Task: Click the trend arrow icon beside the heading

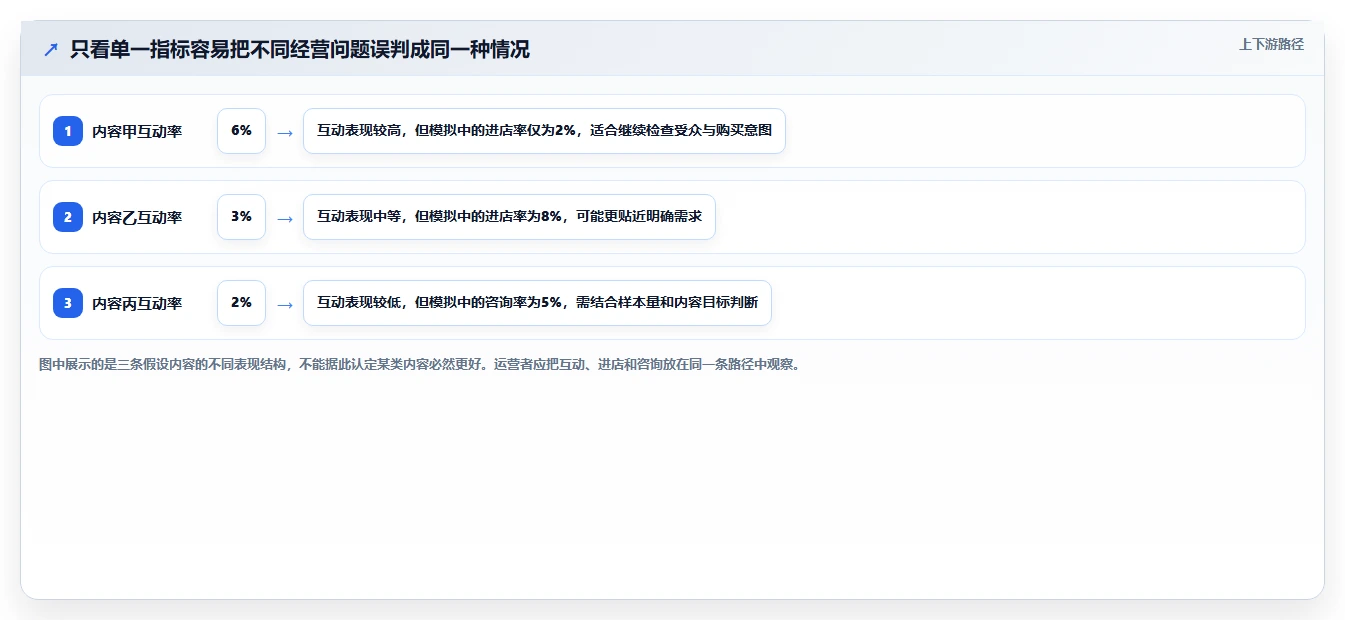Action: click(x=51, y=49)
